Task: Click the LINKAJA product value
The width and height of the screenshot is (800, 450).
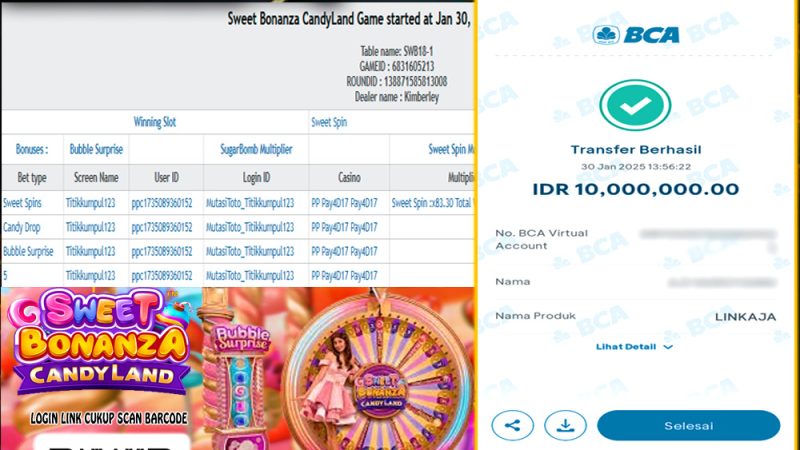Action: [x=745, y=317]
